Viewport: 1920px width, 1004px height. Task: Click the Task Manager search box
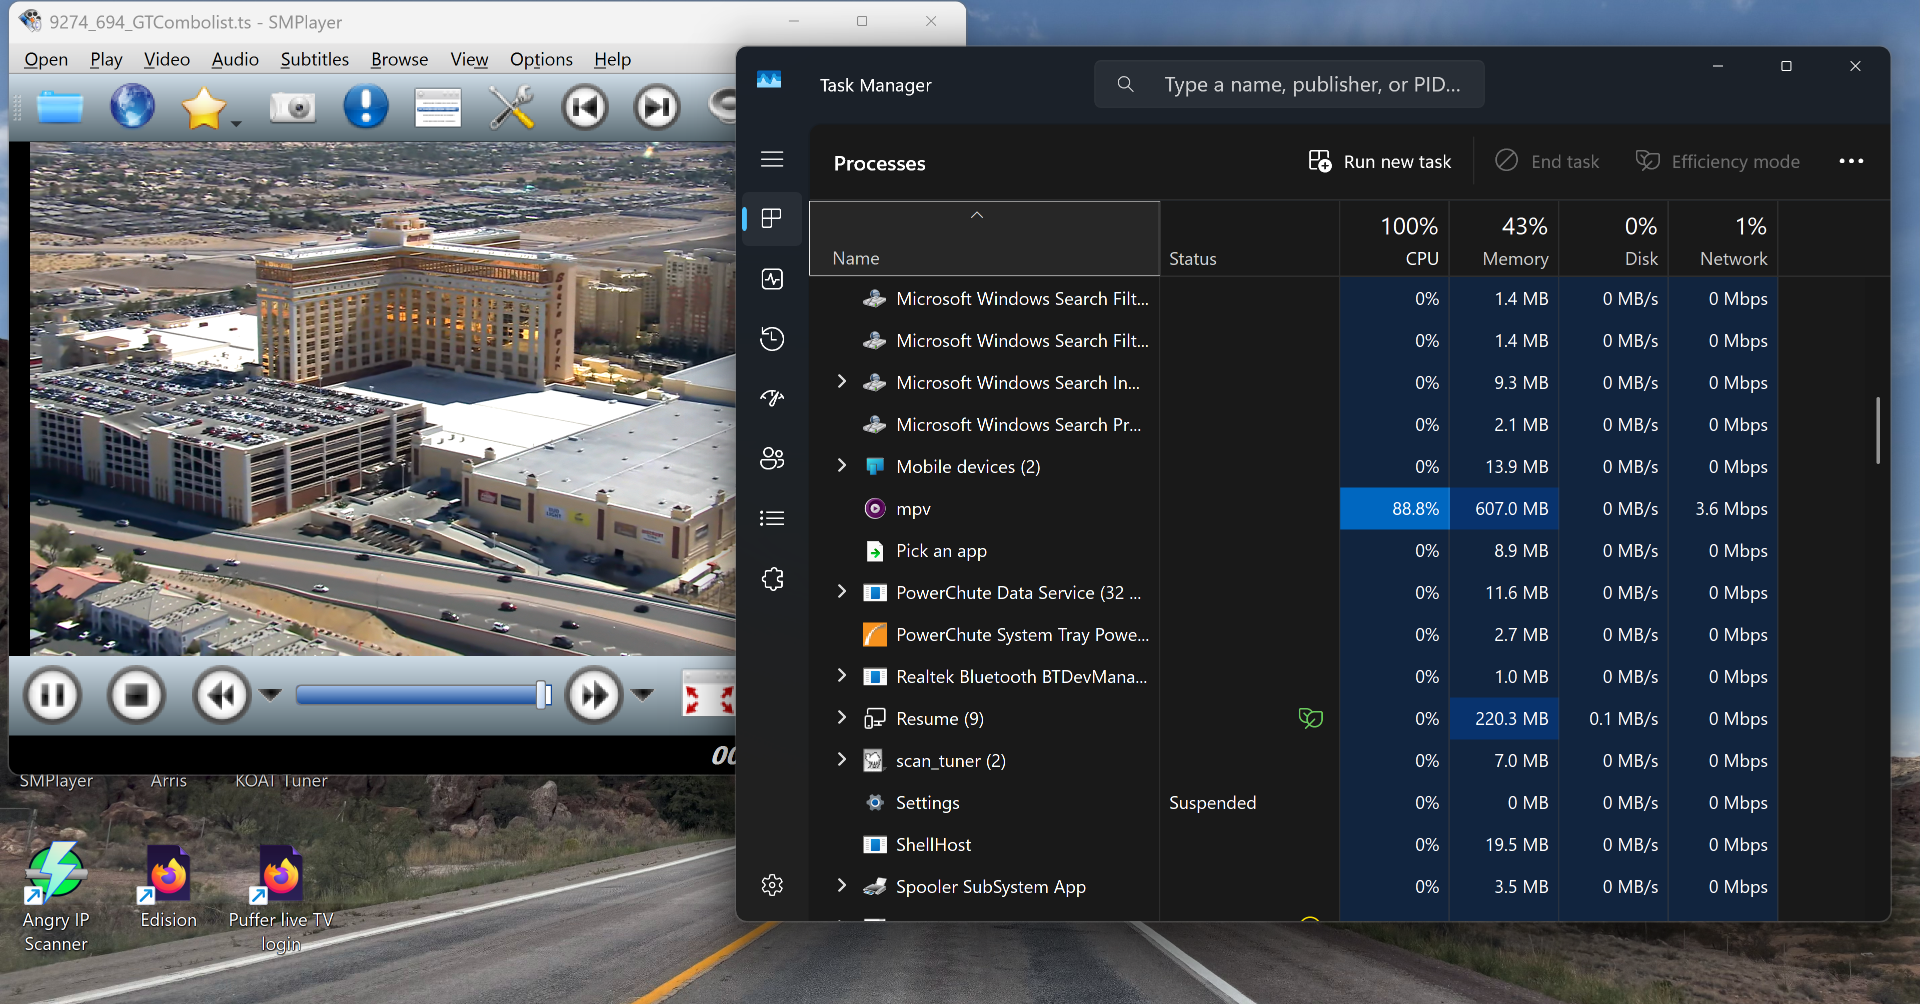pyautogui.click(x=1310, y=85)
